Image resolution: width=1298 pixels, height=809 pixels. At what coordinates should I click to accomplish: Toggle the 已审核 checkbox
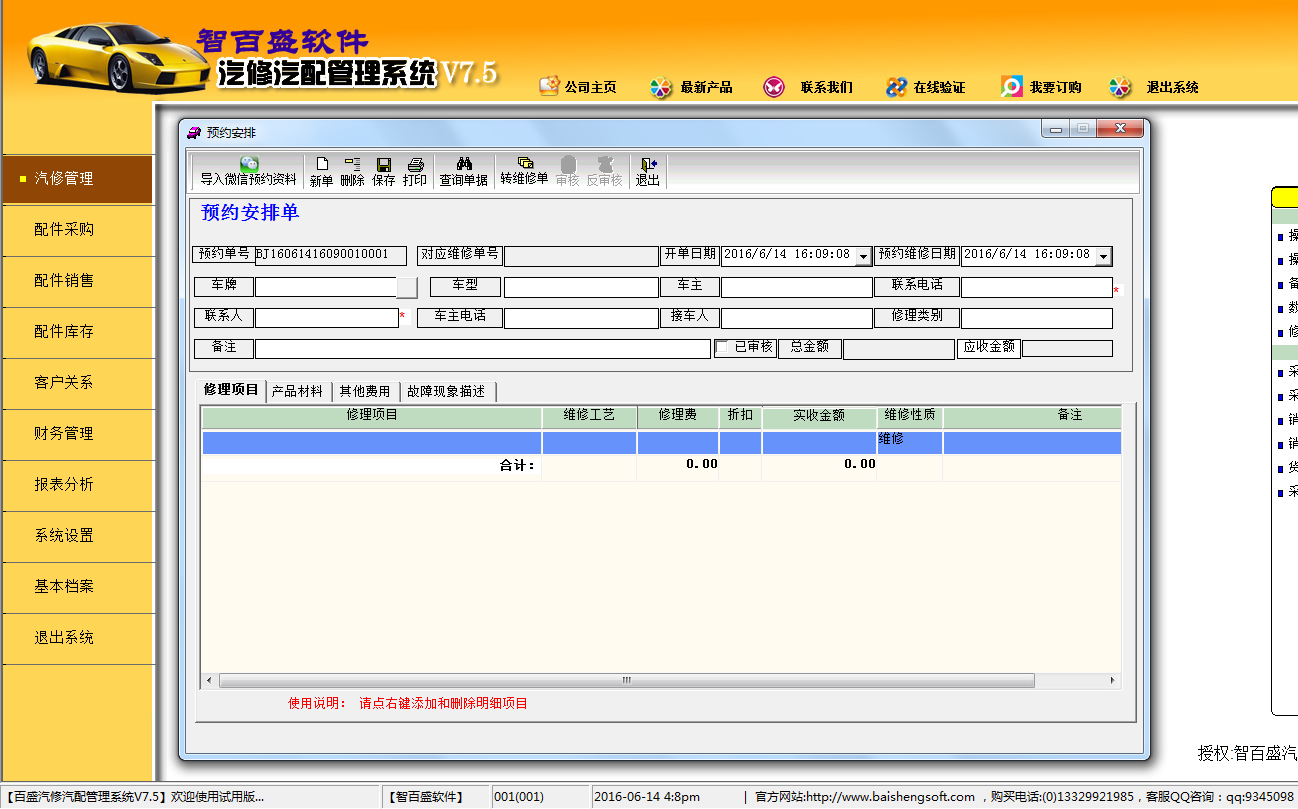722,348
